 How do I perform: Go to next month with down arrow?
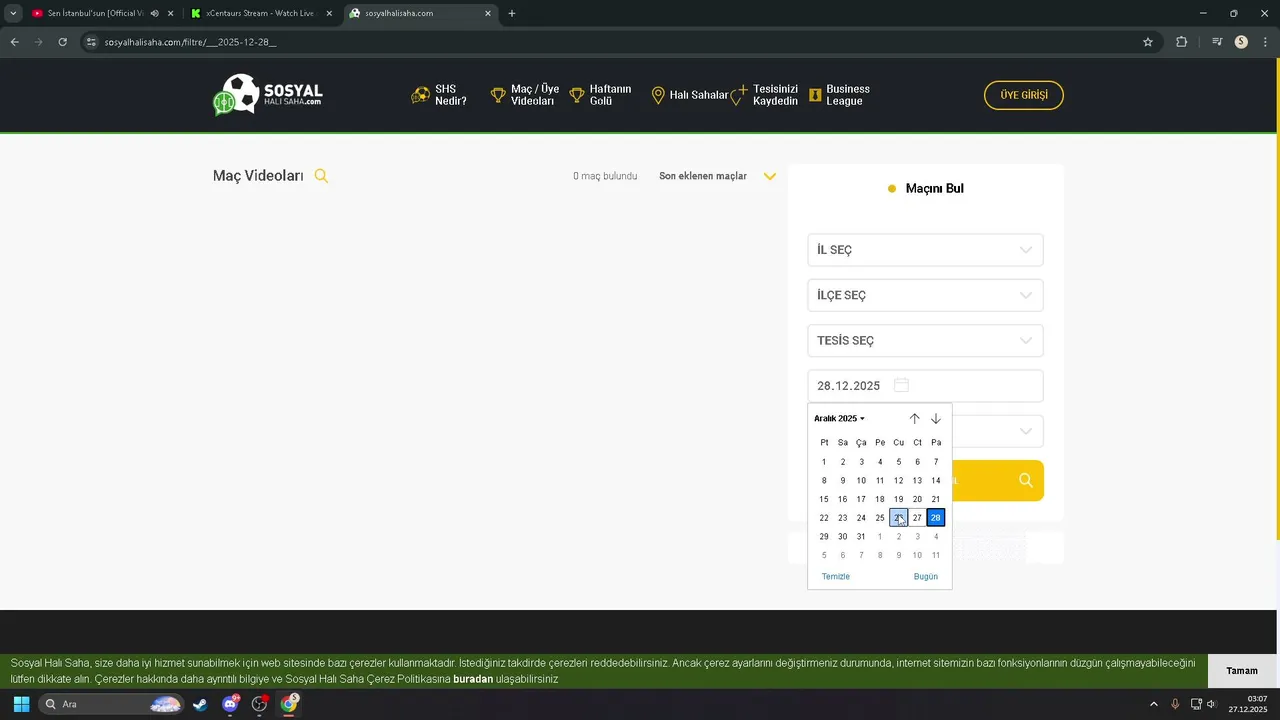click(x=936, y=419)
